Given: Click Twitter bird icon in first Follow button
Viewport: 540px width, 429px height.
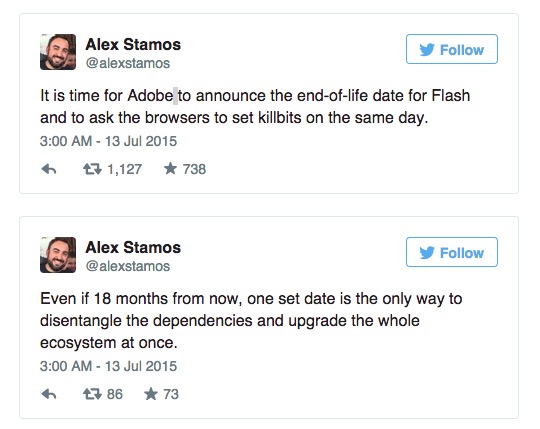Looking at the screenshot, I should 427,50.
